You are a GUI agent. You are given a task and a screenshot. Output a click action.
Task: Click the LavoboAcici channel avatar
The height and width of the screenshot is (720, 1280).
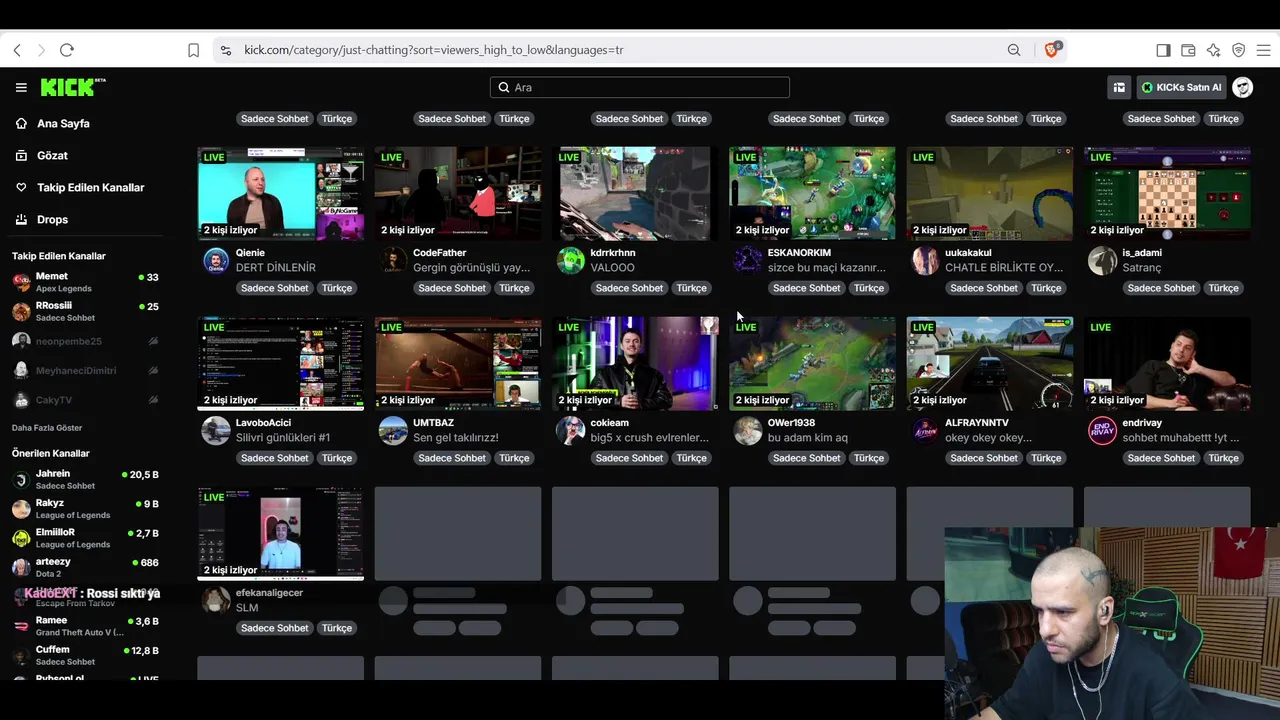216,431
